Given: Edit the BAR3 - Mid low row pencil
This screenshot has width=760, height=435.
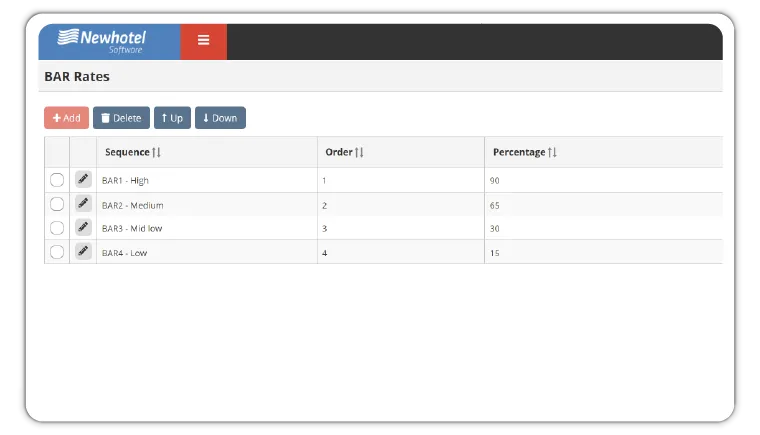Looking at the screenshot, I should [83, 227].
